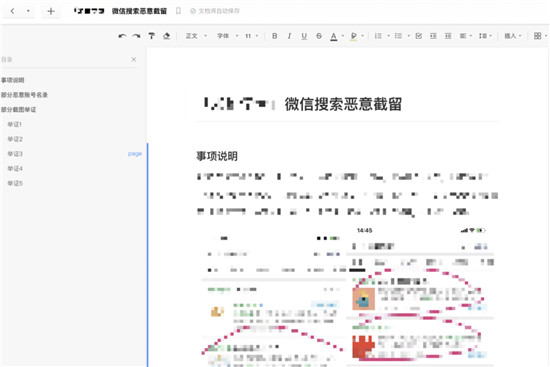This screenshot has height=367, width=550.
Task: Toggle underline formatting
Action: coord(304,36)
